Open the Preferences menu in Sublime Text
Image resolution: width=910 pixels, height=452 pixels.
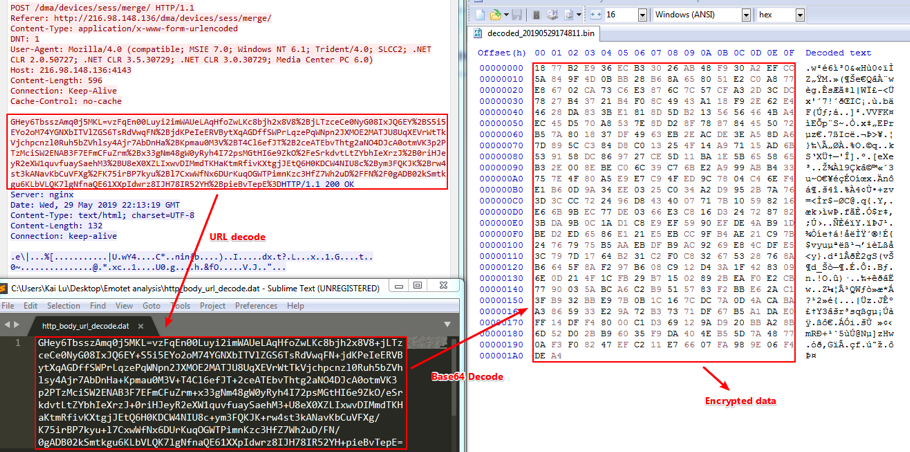click(x=256, y=306)
